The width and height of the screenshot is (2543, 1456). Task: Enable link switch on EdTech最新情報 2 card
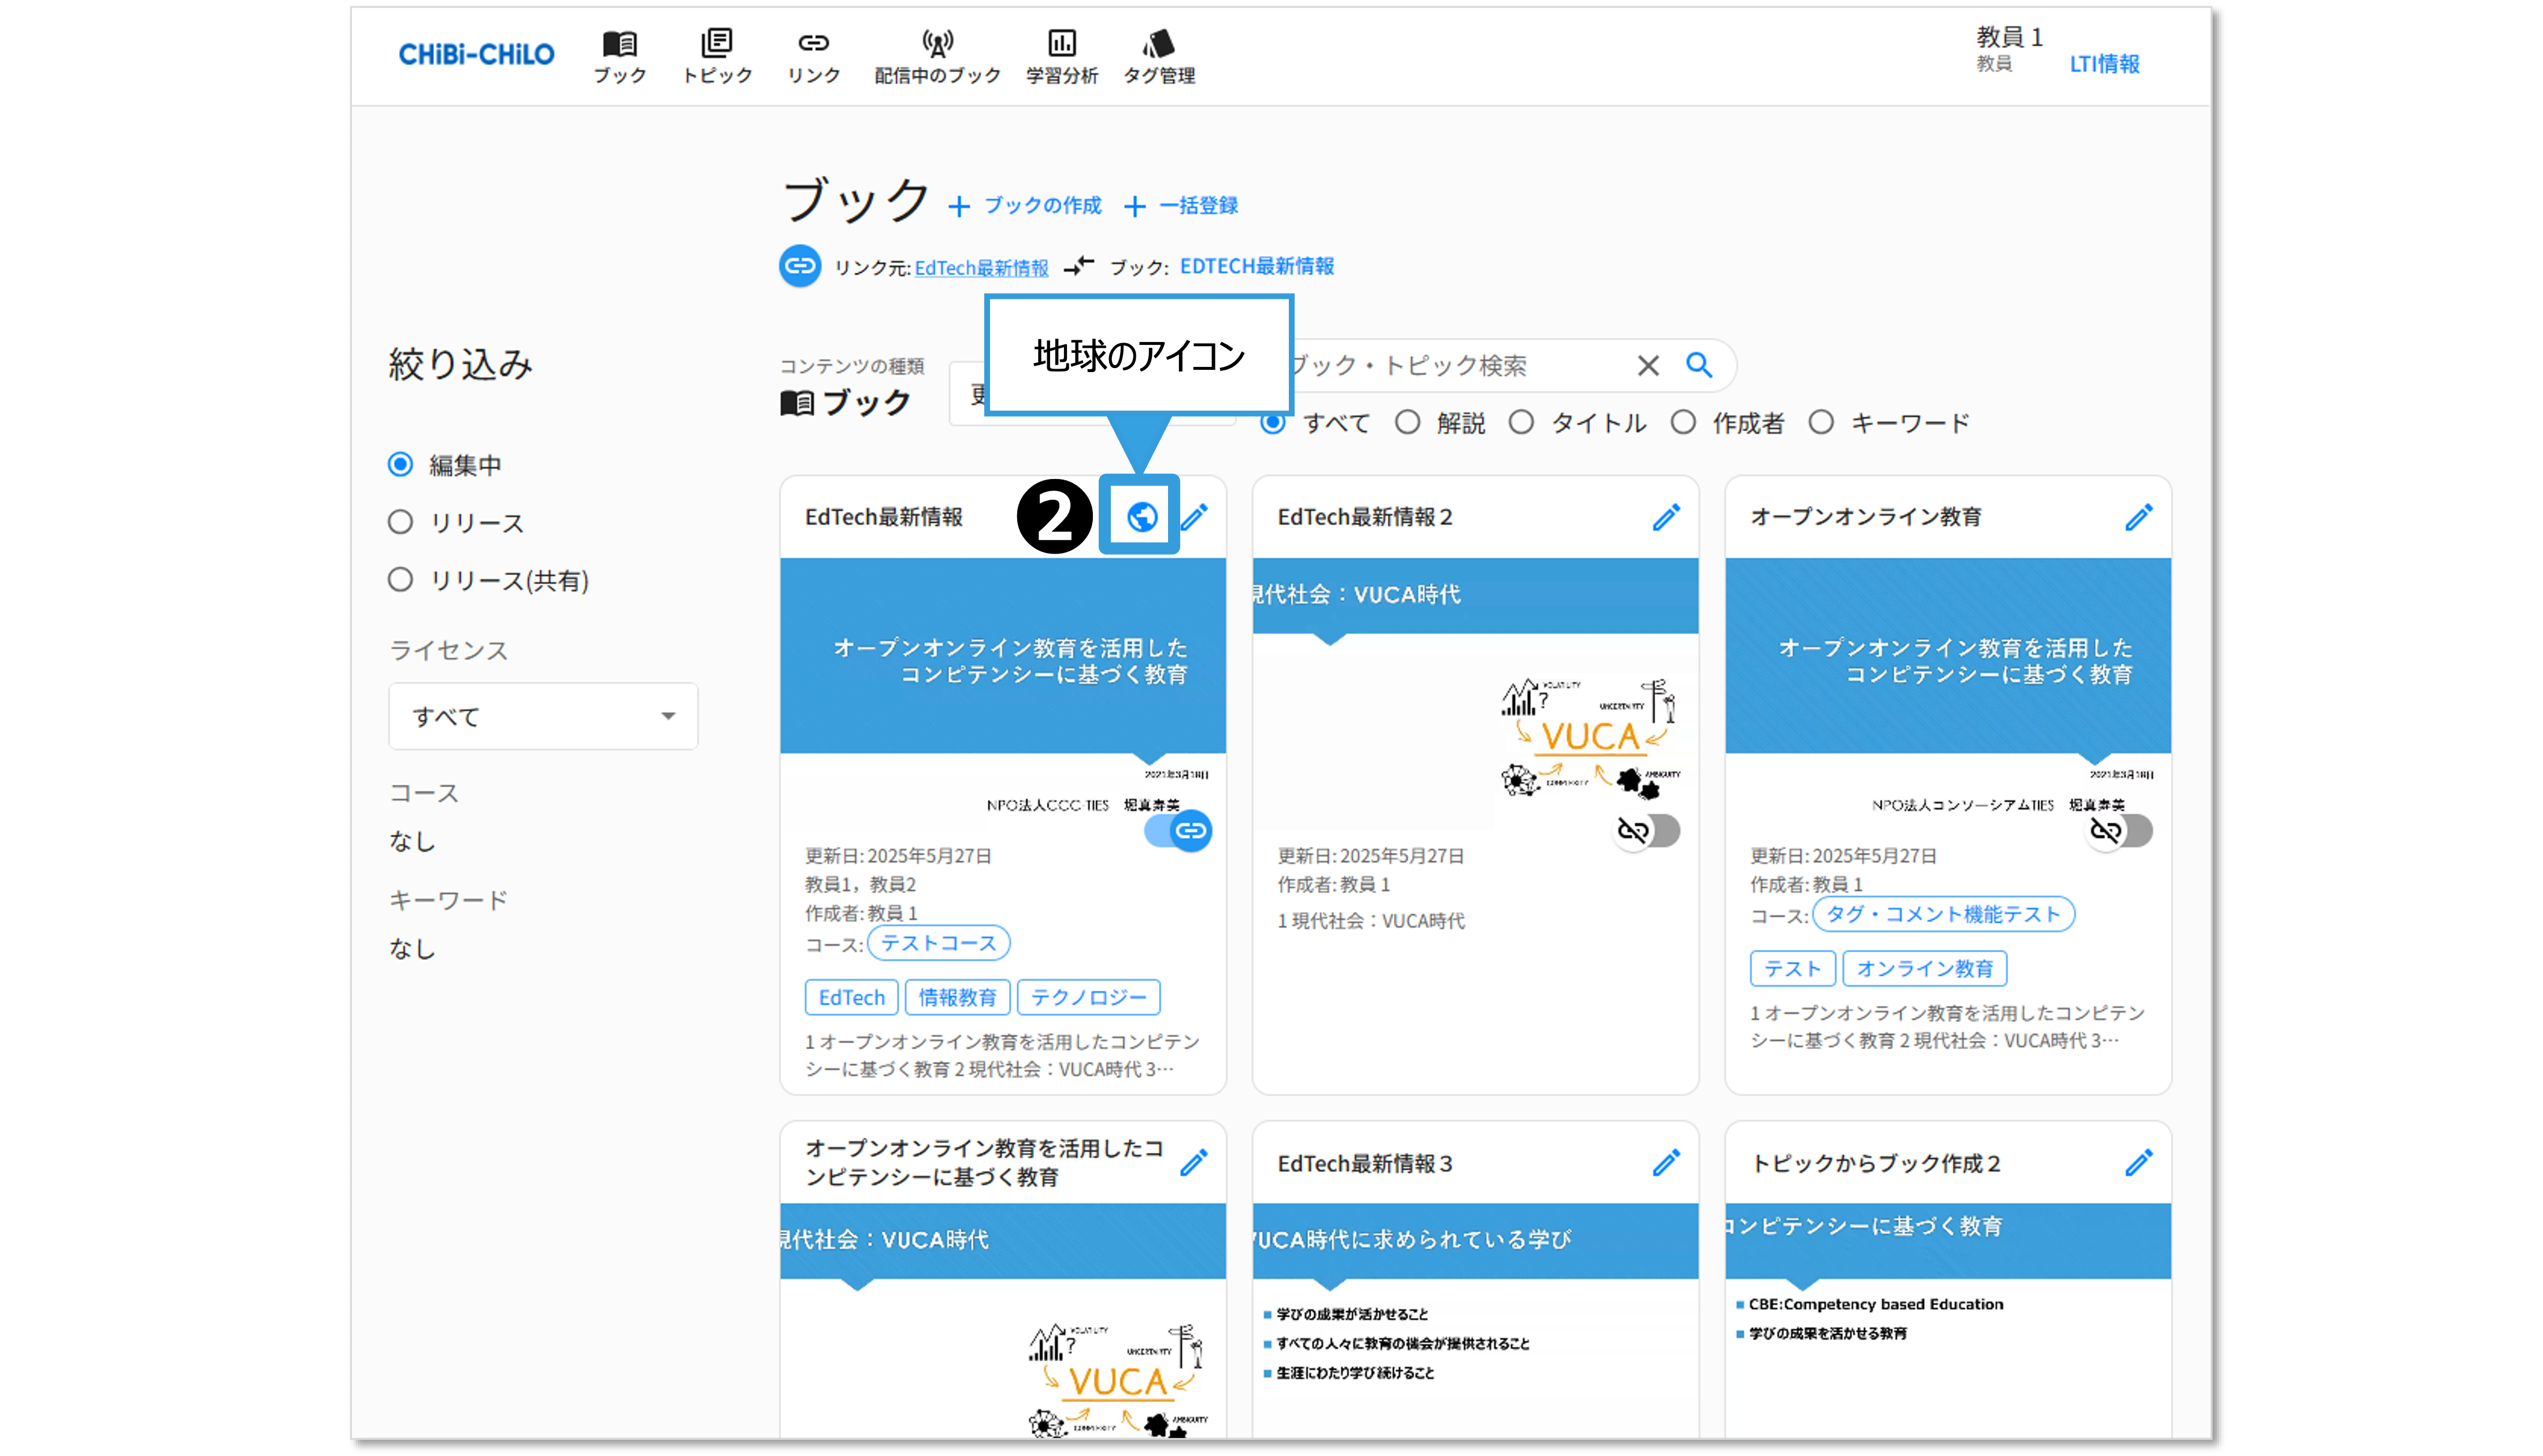pos(1648,830)
